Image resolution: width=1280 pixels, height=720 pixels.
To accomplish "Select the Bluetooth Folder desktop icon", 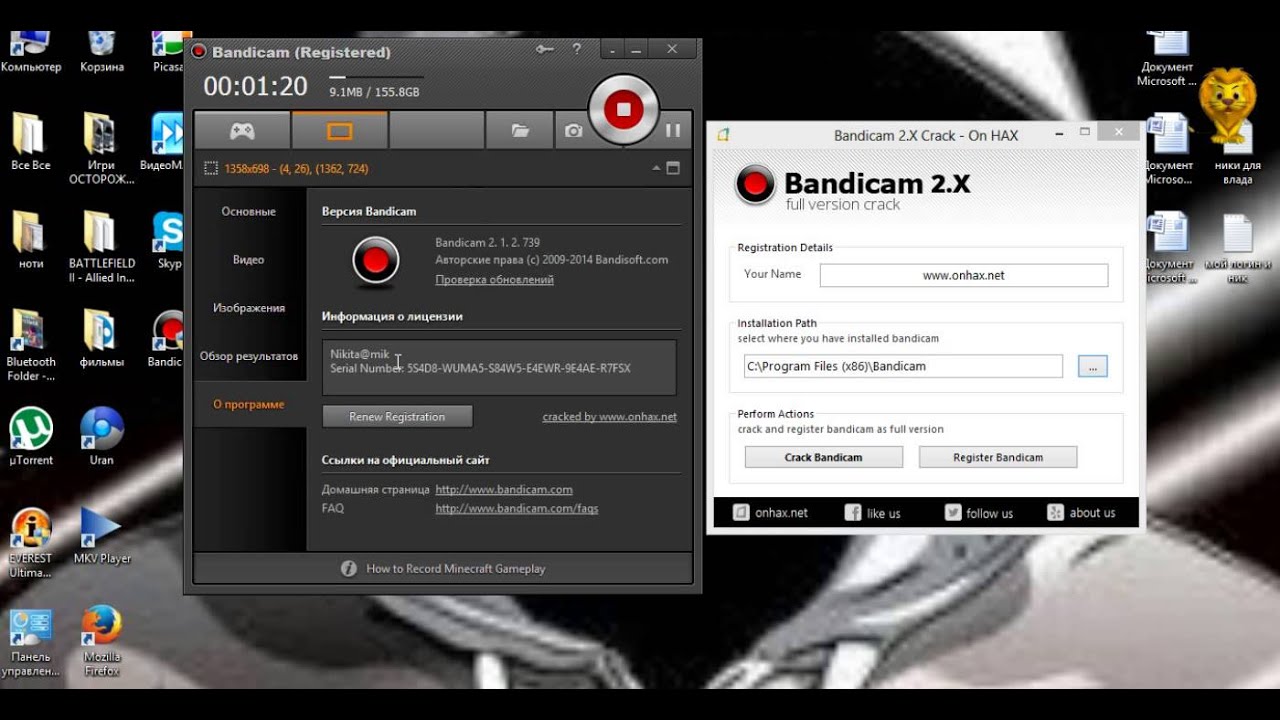I will (x=31, y=346).
